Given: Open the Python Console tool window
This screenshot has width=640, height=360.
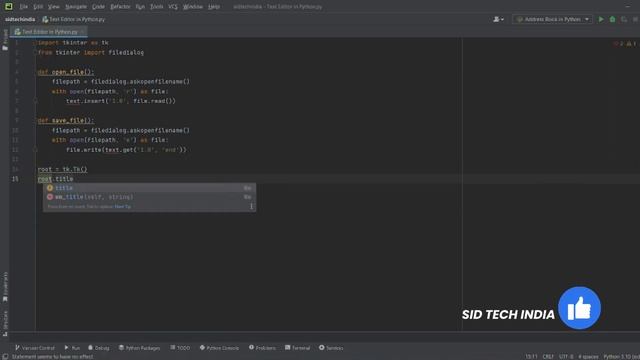Looking at the screenshot, I should coord(219,348).
